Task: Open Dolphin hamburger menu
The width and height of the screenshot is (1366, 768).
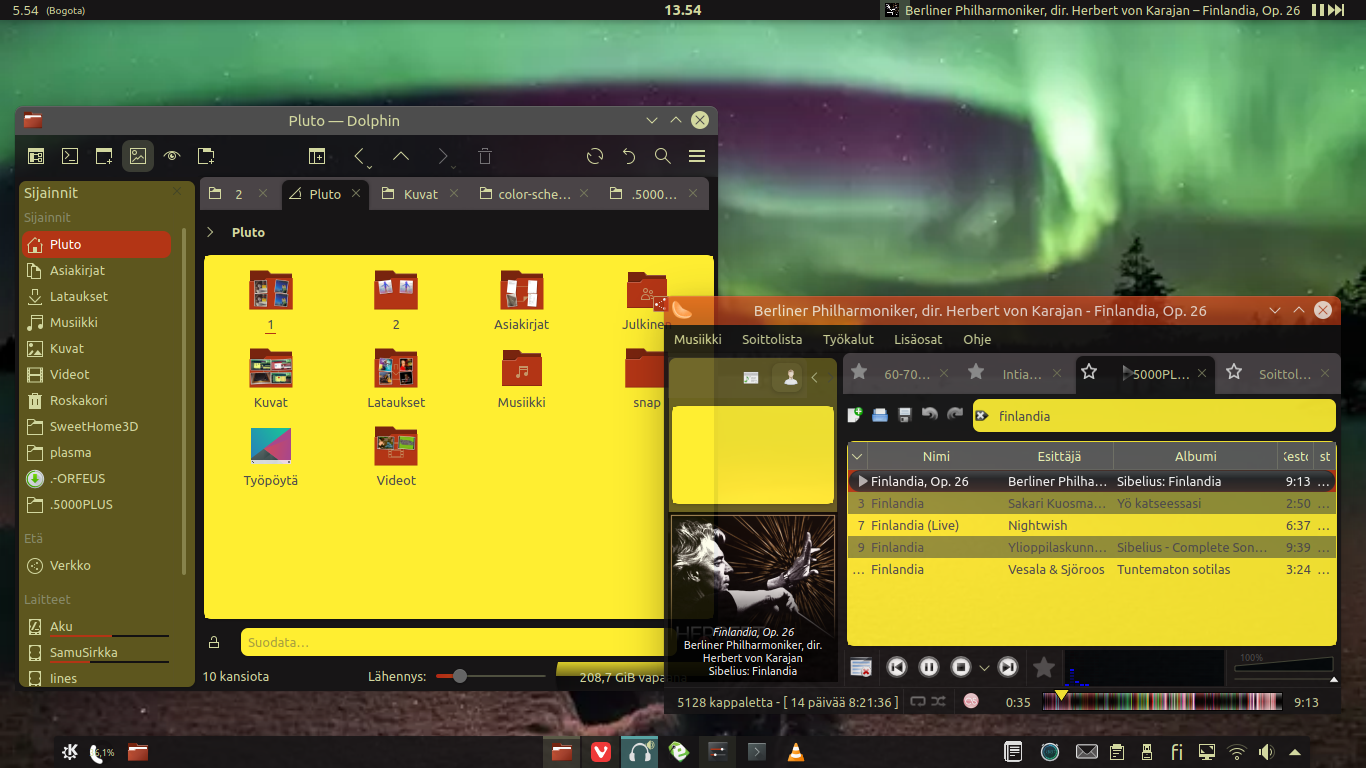Action: pyautogui.click(x=697, y=156)
